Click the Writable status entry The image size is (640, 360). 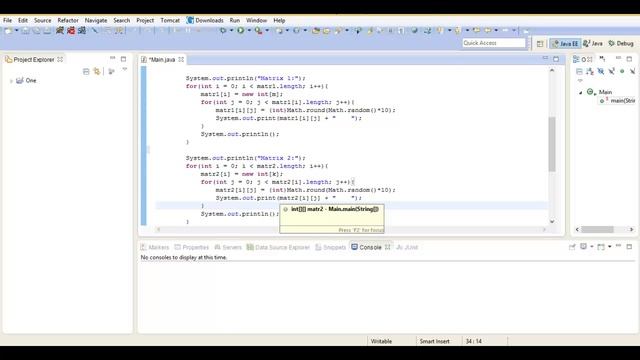[382, 341]
